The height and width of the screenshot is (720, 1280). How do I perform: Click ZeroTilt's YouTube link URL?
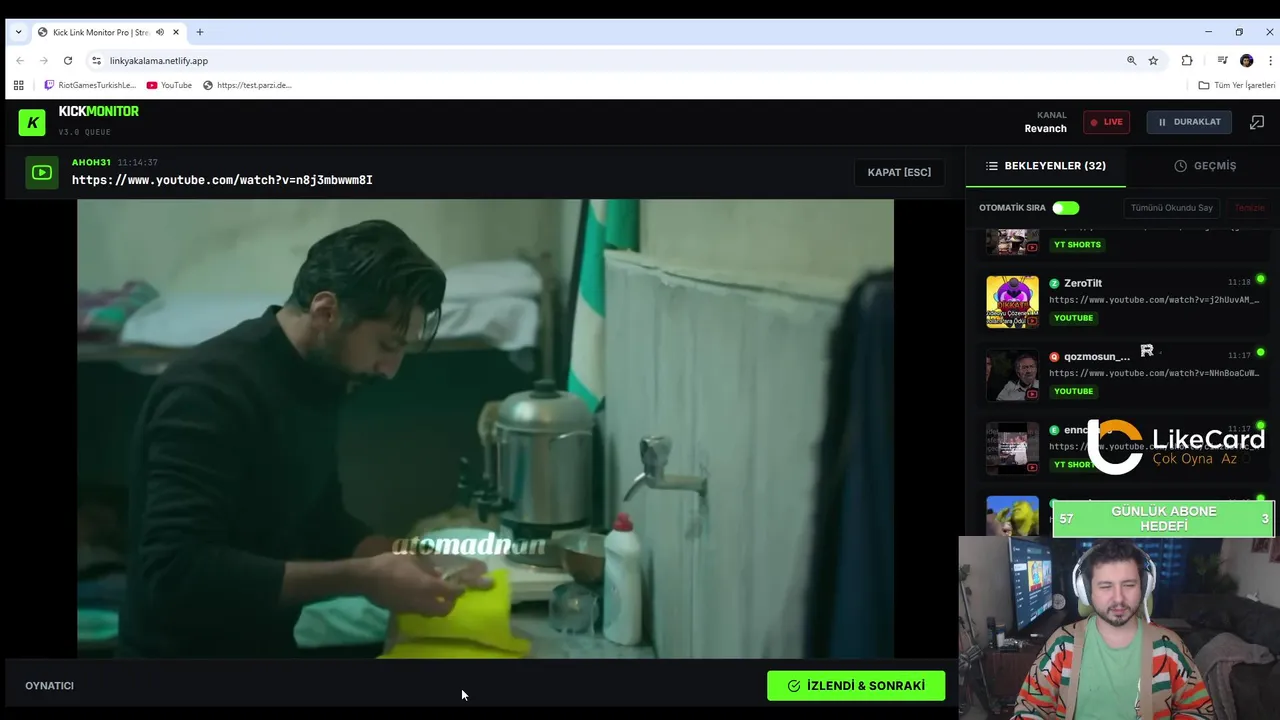[x=1154, y=300]
